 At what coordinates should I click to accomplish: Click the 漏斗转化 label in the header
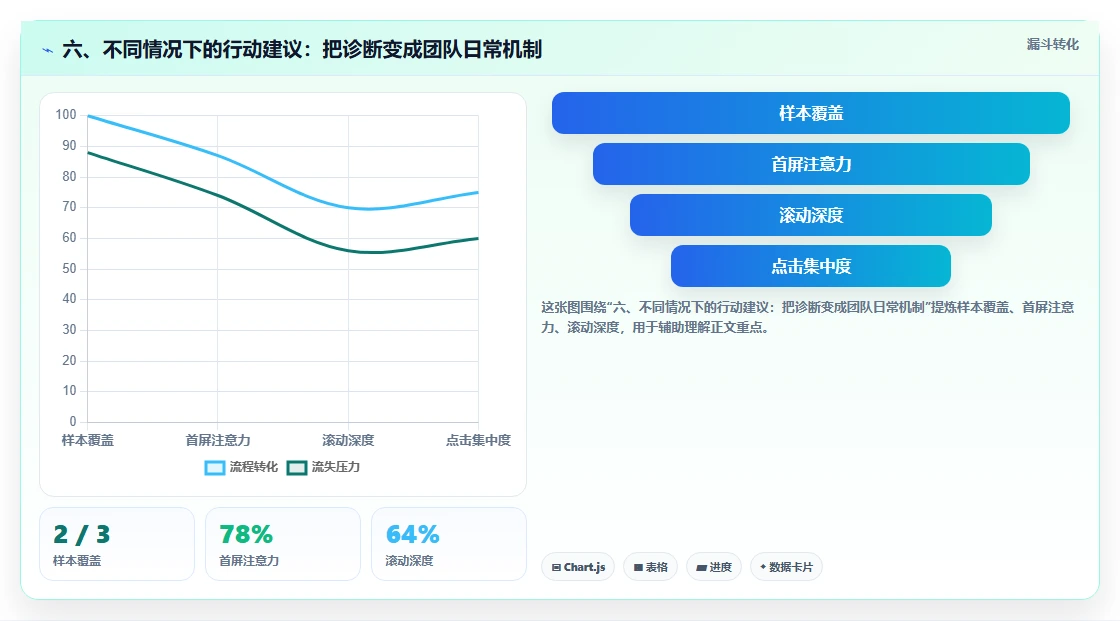tap(1053, 44)
